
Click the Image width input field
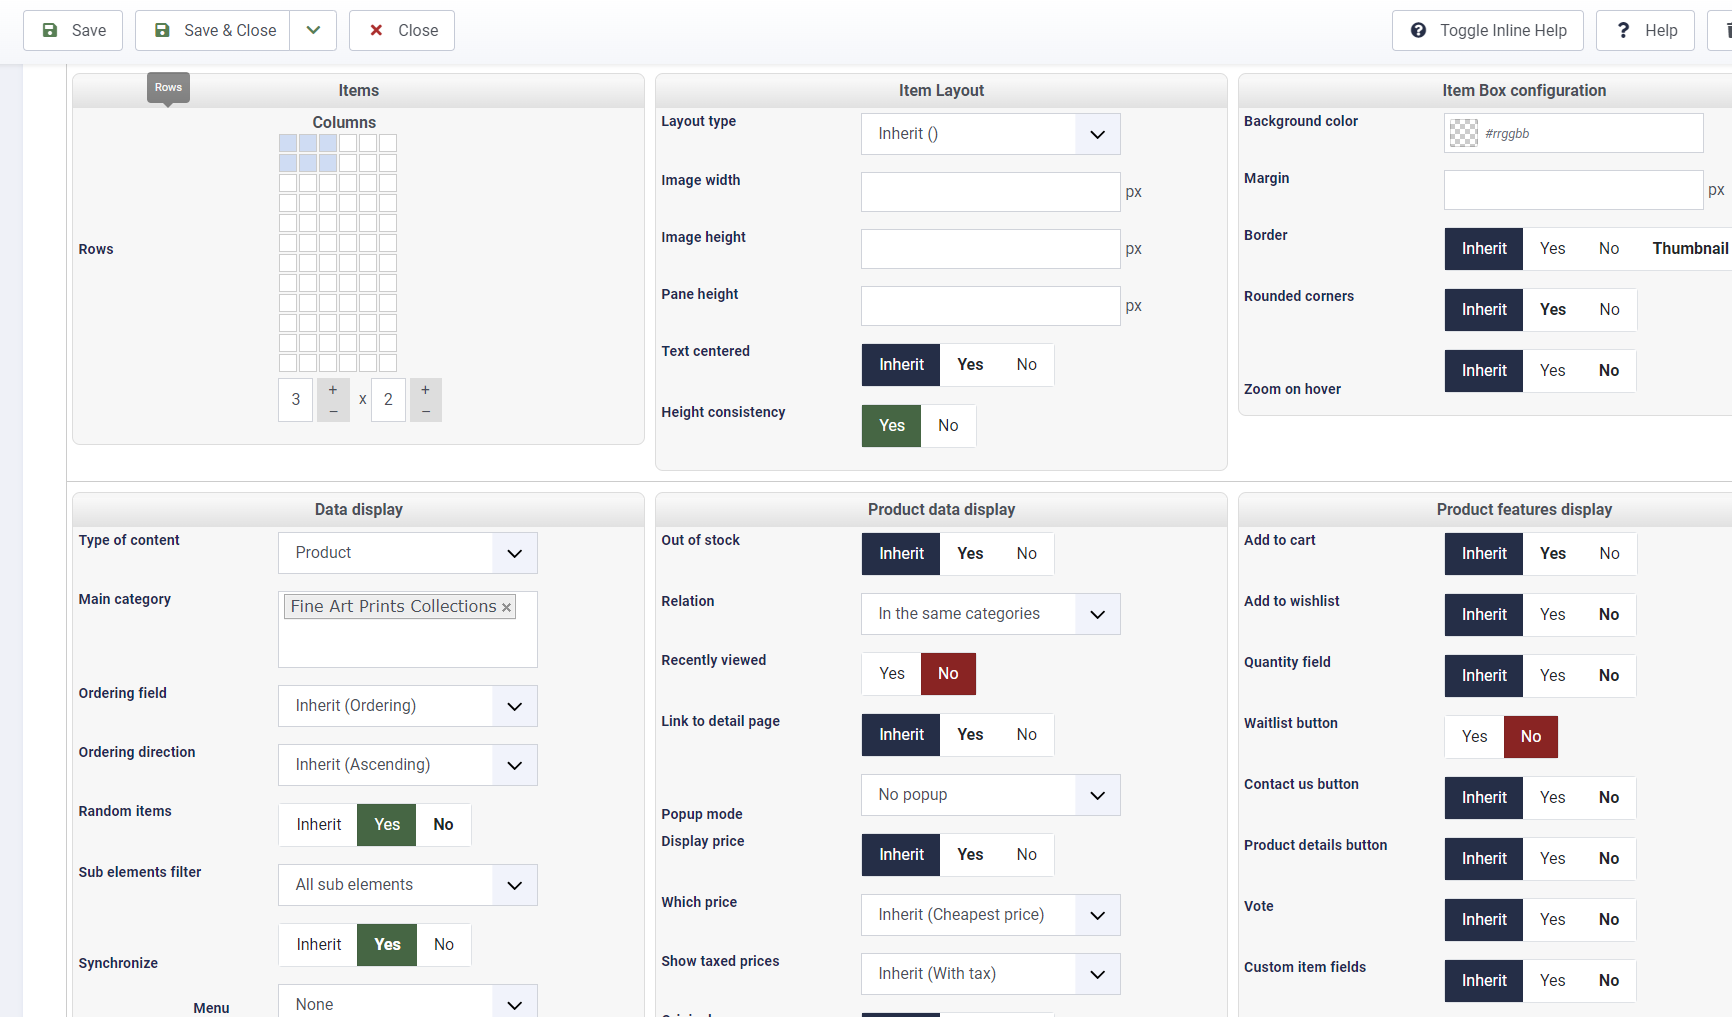point(991,192)
